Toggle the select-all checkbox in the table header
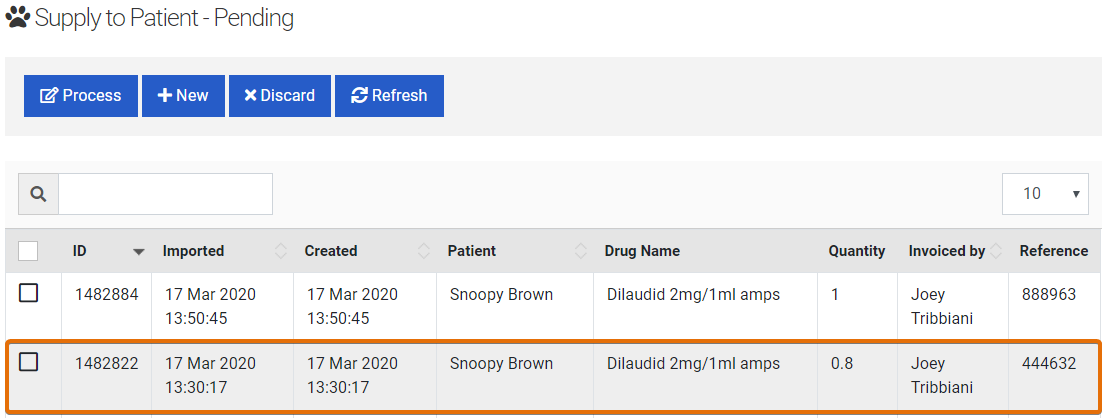This screenshot has height=418, width=1105. tap(29, 251)
